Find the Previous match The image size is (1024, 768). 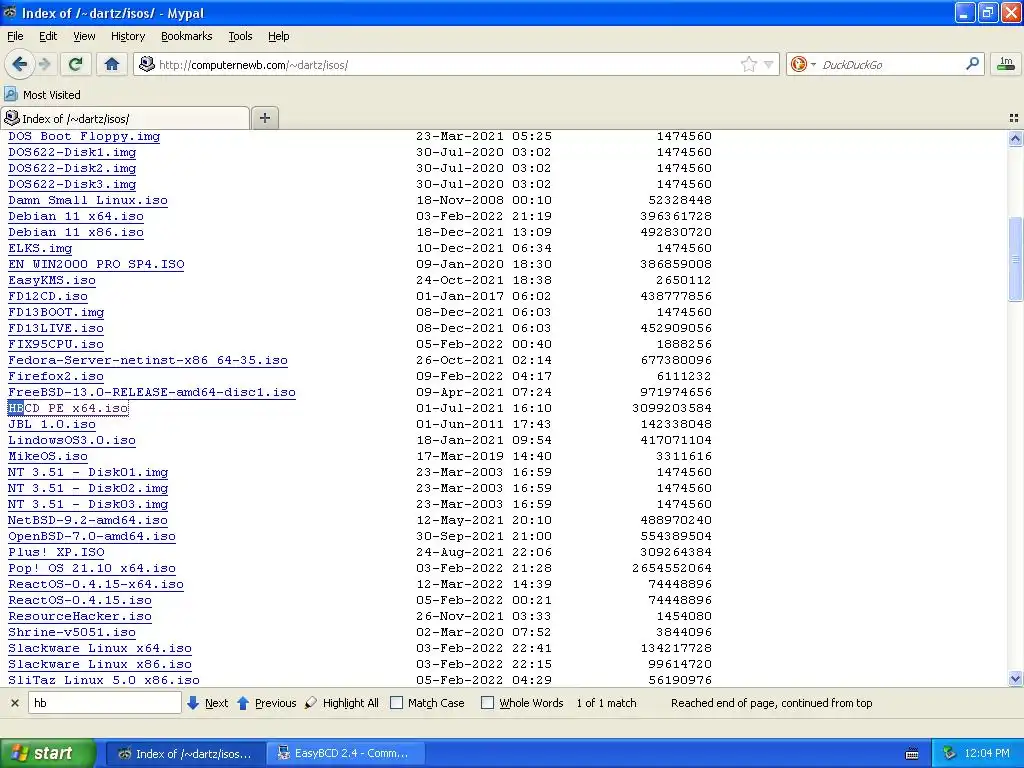click(266, 703)
